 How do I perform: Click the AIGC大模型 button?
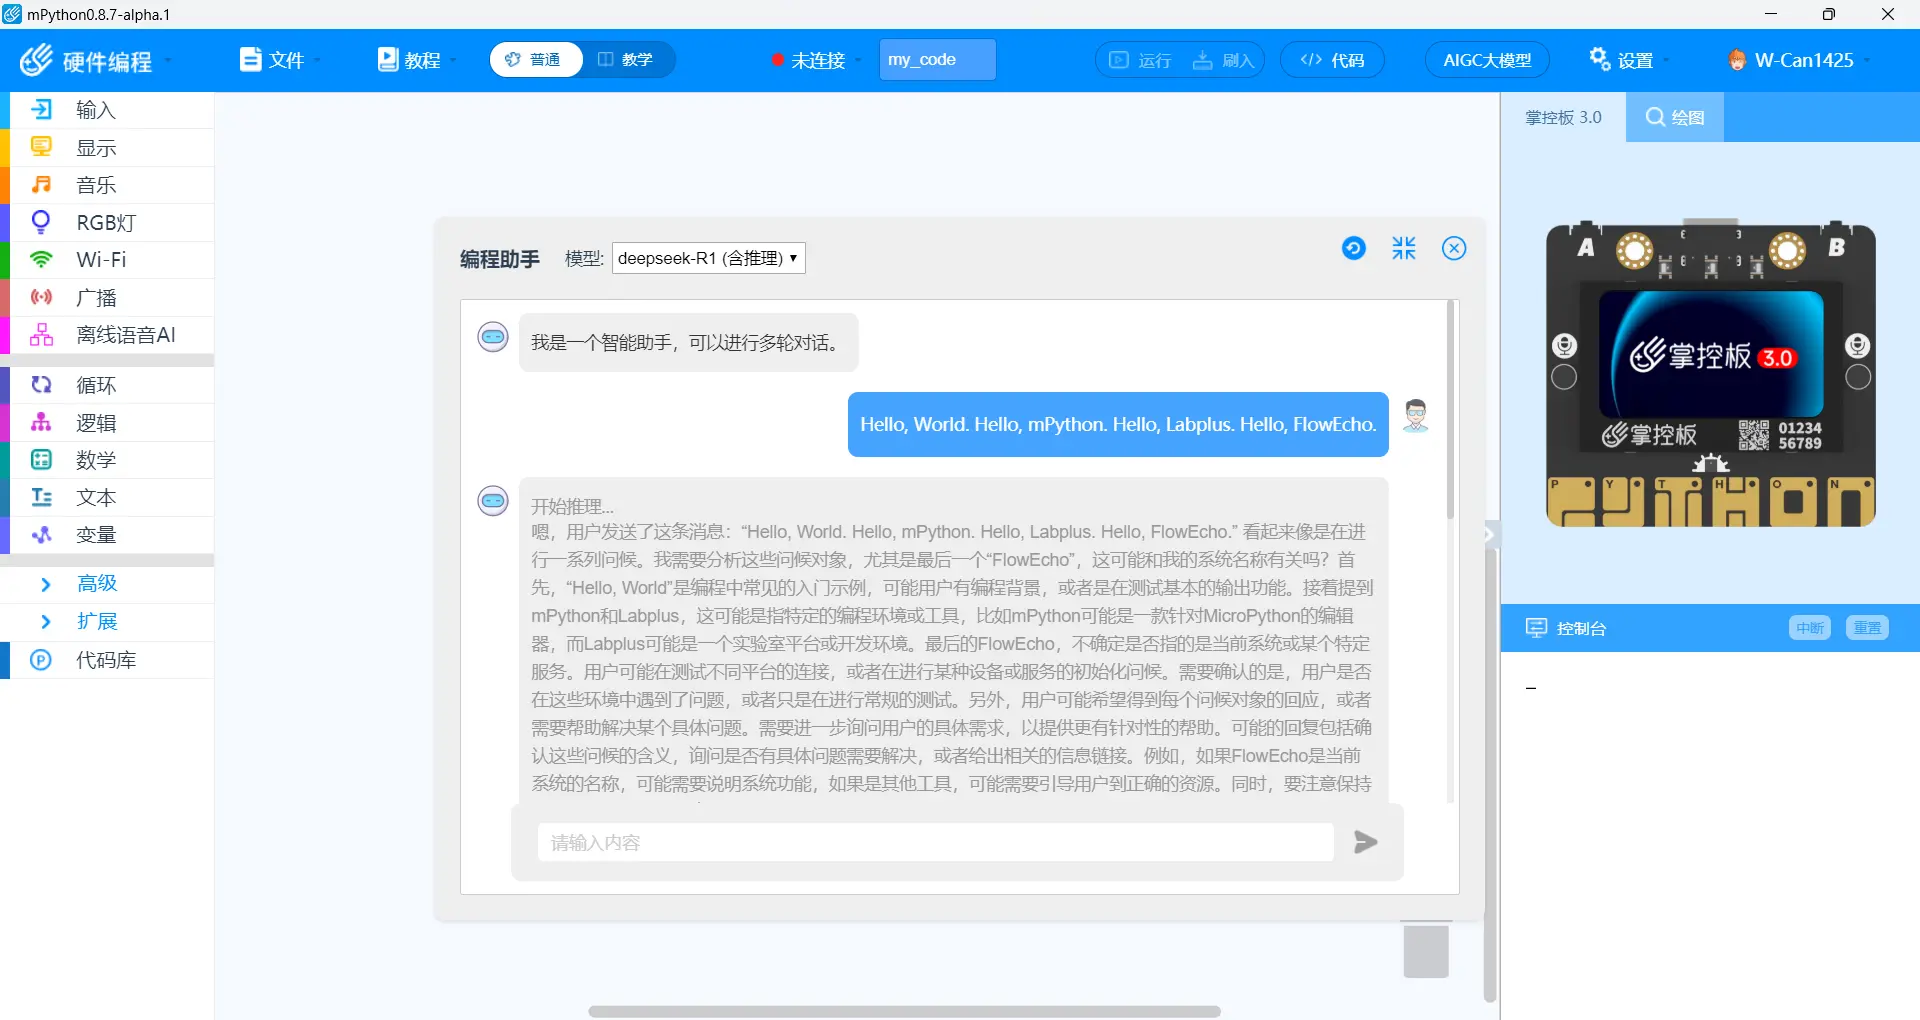point(1486,60)
